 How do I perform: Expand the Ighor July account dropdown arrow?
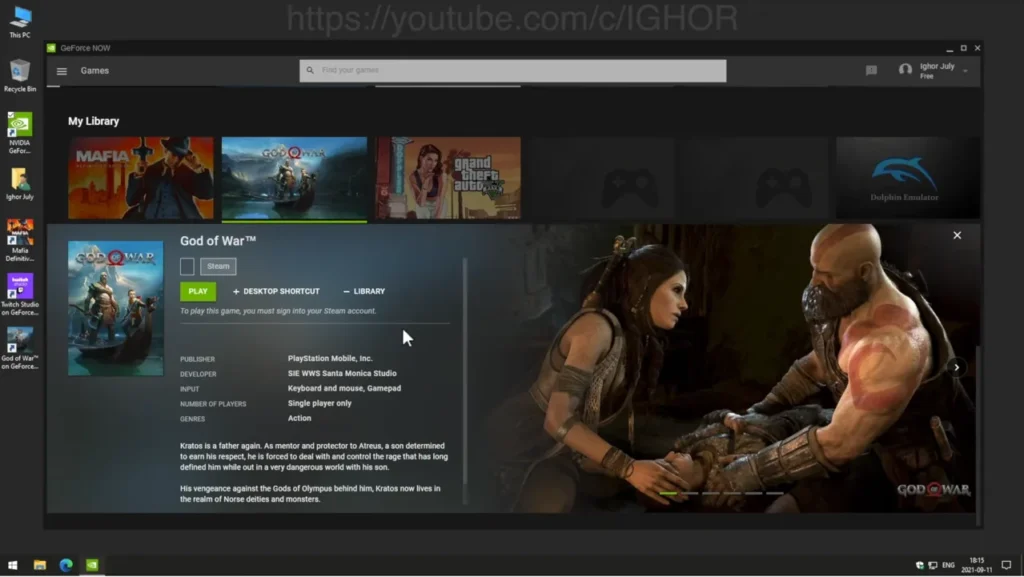tap(965, 71)
